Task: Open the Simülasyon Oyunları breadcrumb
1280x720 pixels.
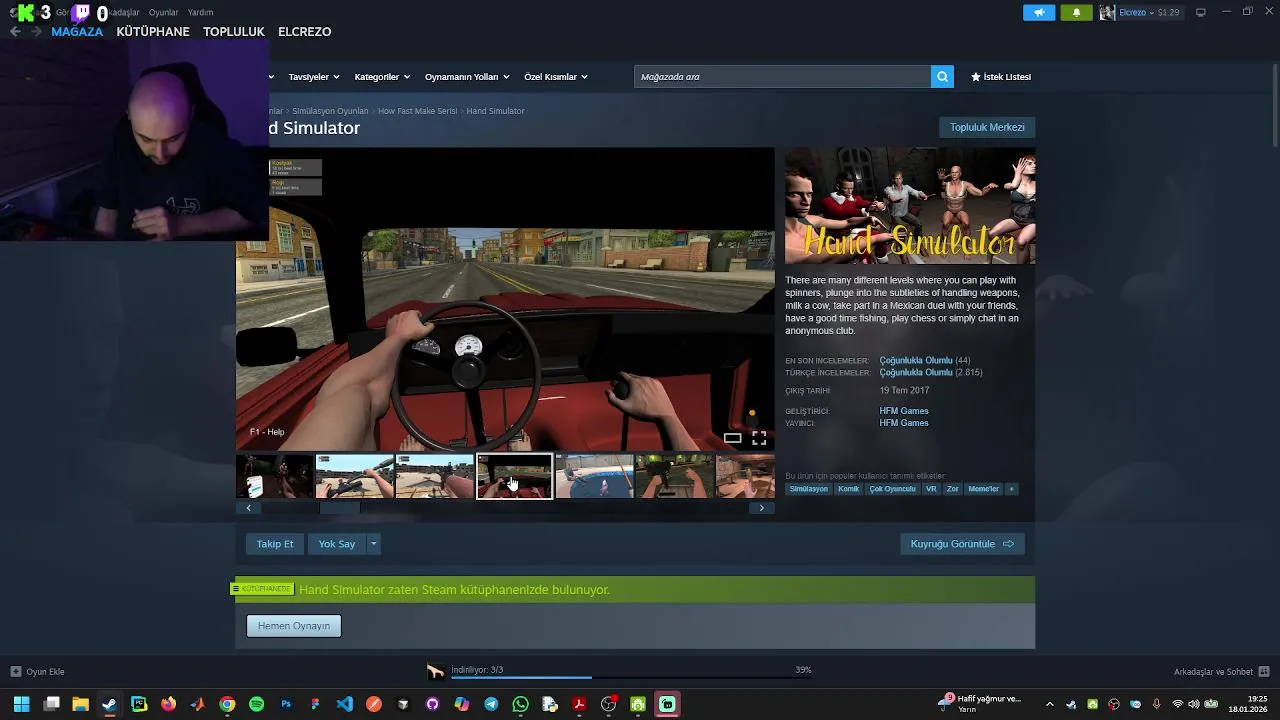Action: pos(330,111)
